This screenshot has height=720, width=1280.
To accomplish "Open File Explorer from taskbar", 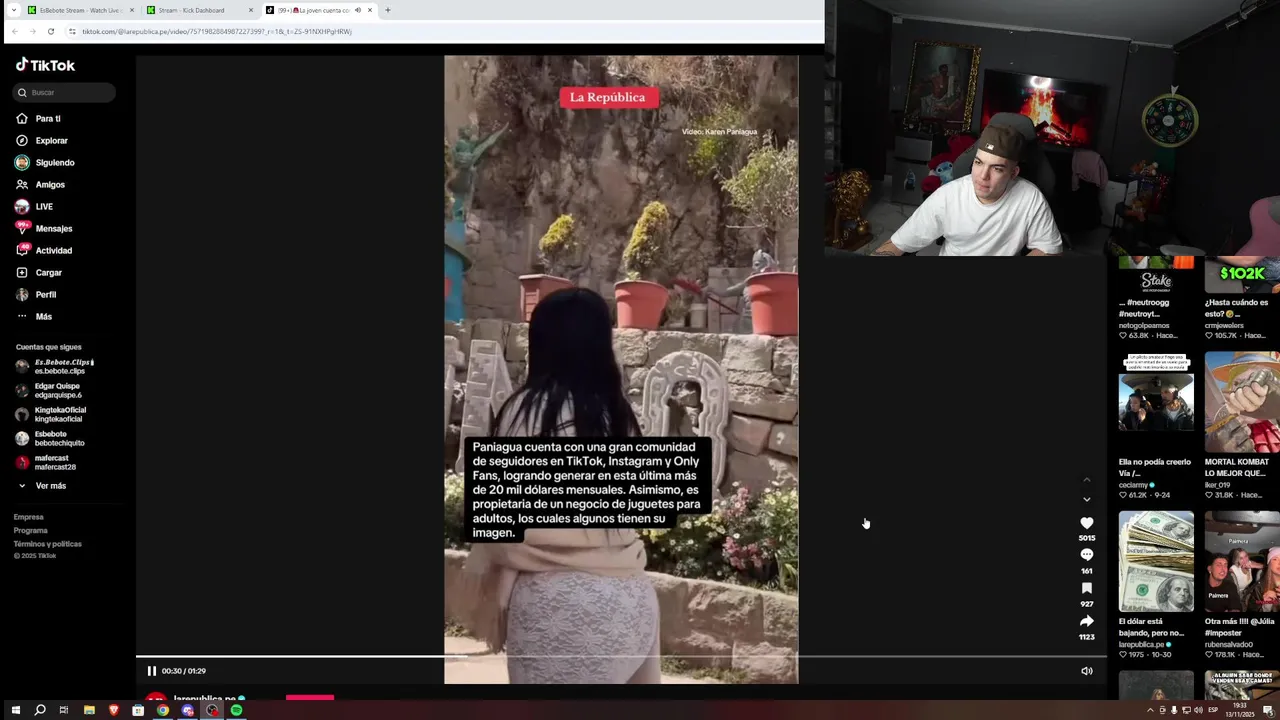I will pyautogui.click(x=89, y=710).
